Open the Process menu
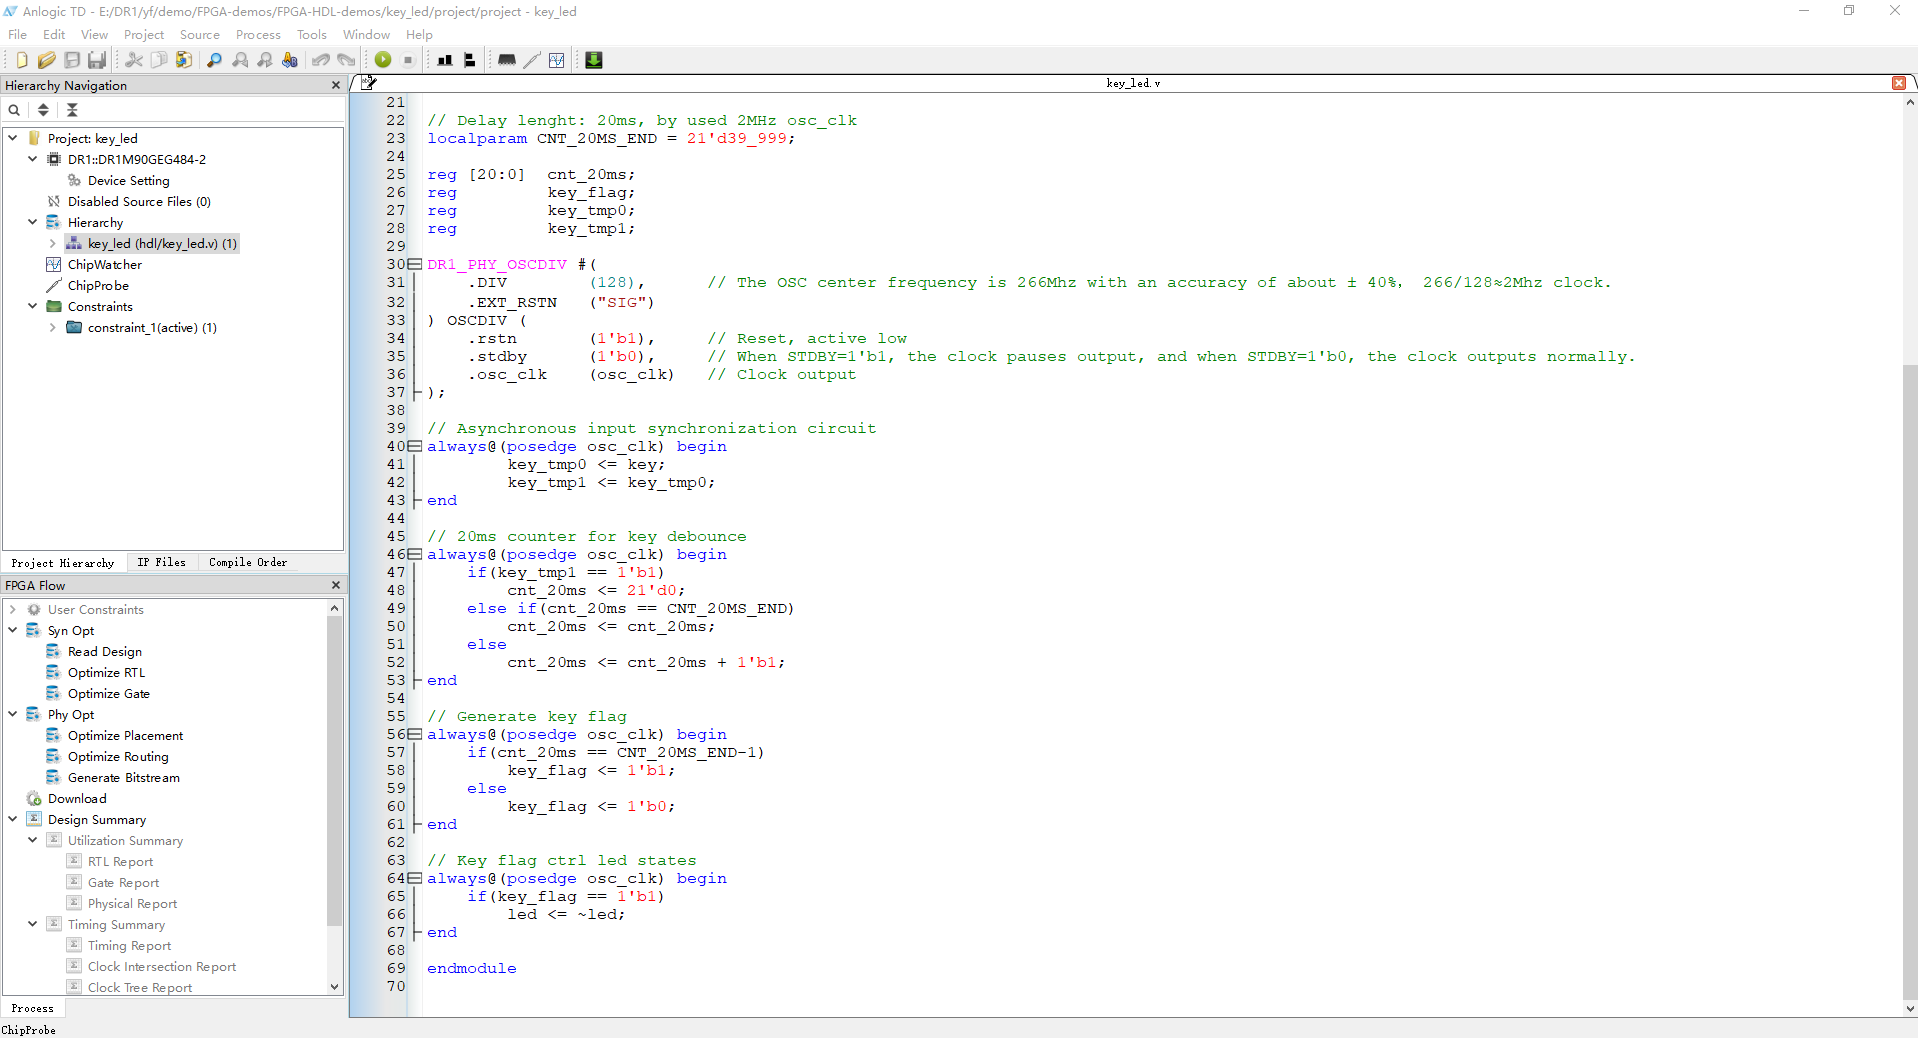The height and width of the screenshot is (1038, 1918). click(258, 34)
